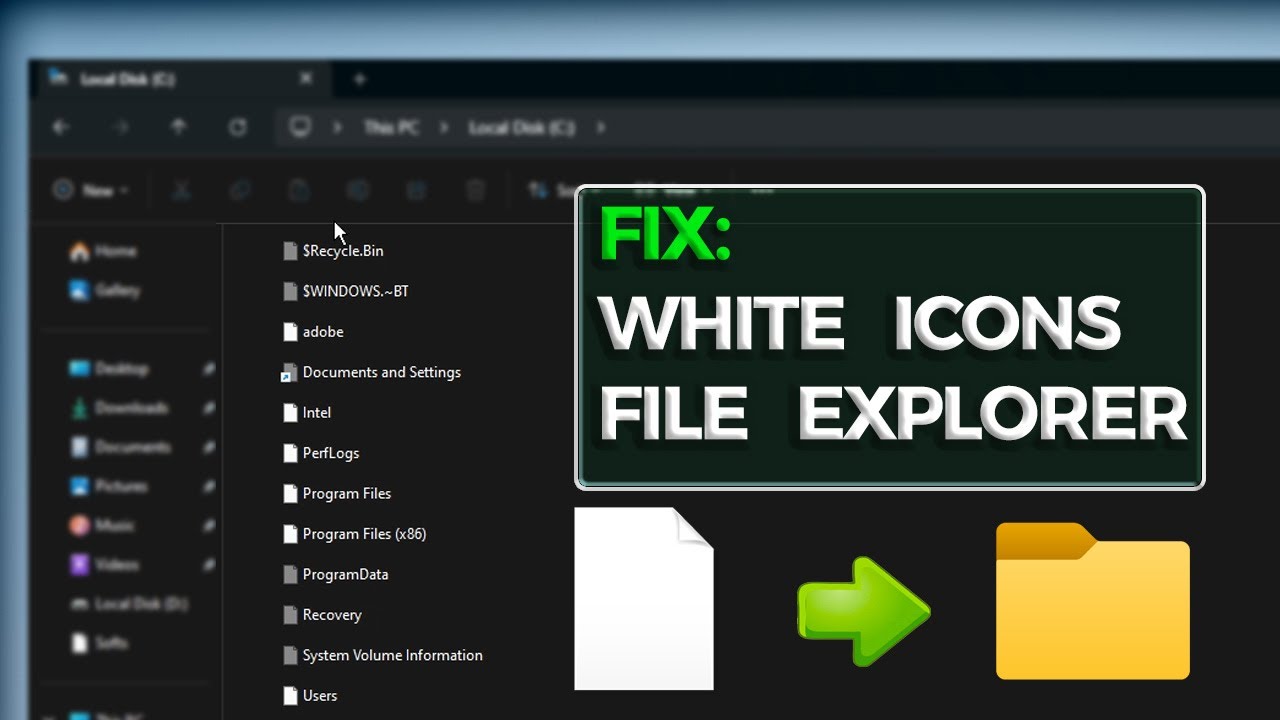Click the Share toolbar icon
This screenshot has width=1280, height=720.
click(x=417, y=189)
